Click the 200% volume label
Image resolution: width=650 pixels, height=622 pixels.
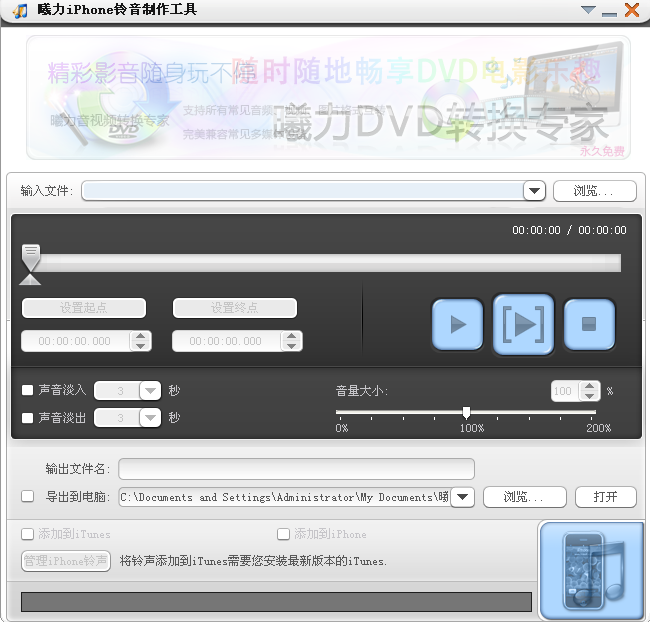[598, 428]
